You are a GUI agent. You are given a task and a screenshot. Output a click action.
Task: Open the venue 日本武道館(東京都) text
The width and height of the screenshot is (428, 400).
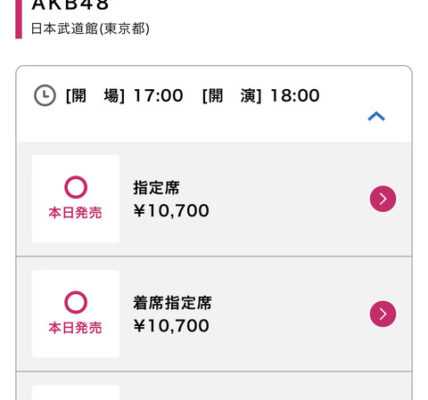tap(90, 29)
